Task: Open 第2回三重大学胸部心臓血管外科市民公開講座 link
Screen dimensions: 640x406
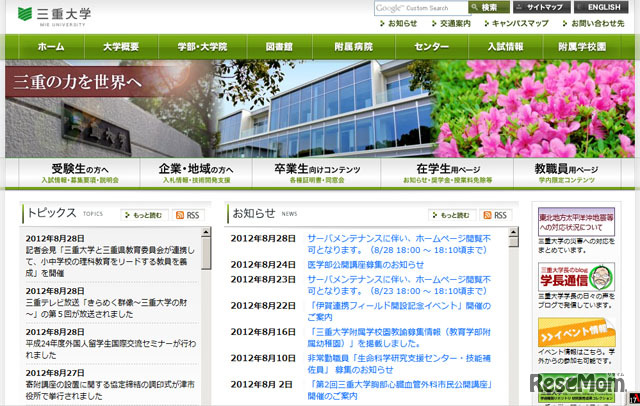Action: 400,390
